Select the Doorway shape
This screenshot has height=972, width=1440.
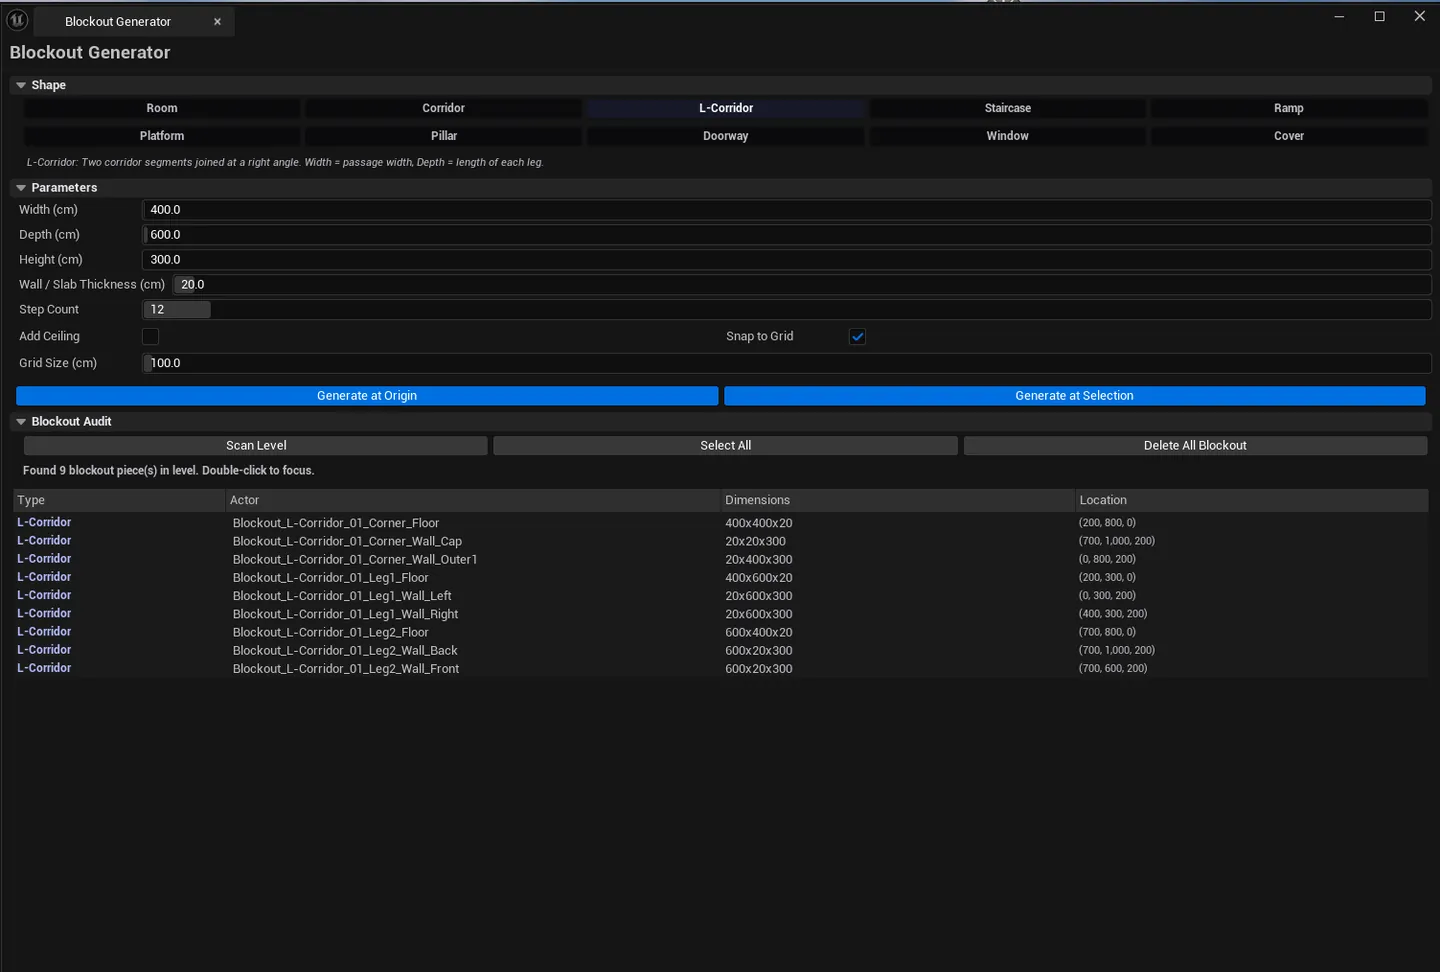pos(726,136)
